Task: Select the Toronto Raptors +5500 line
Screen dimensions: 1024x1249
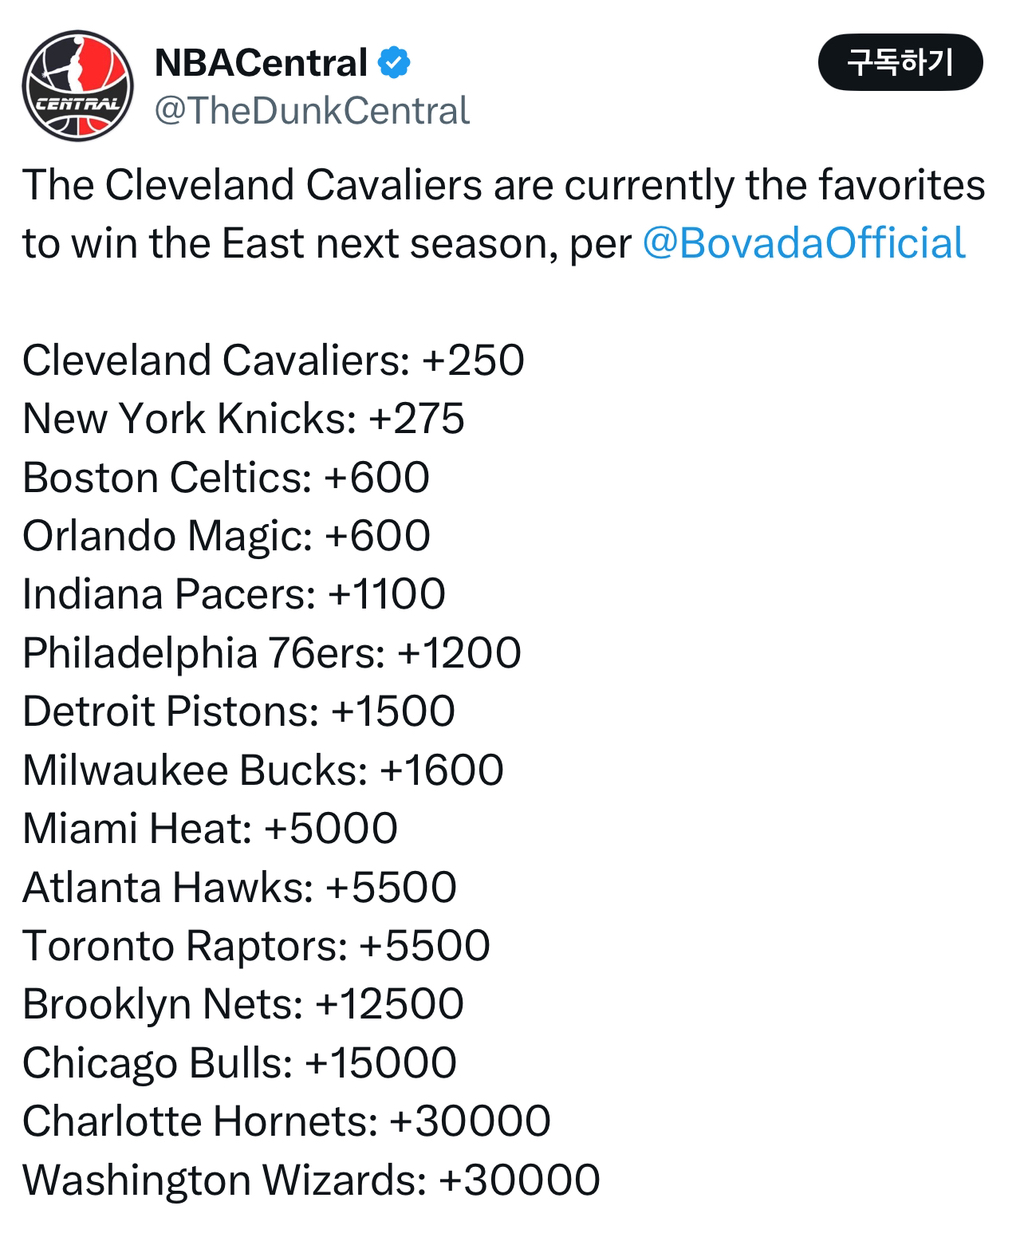Action: coord(256,946)
